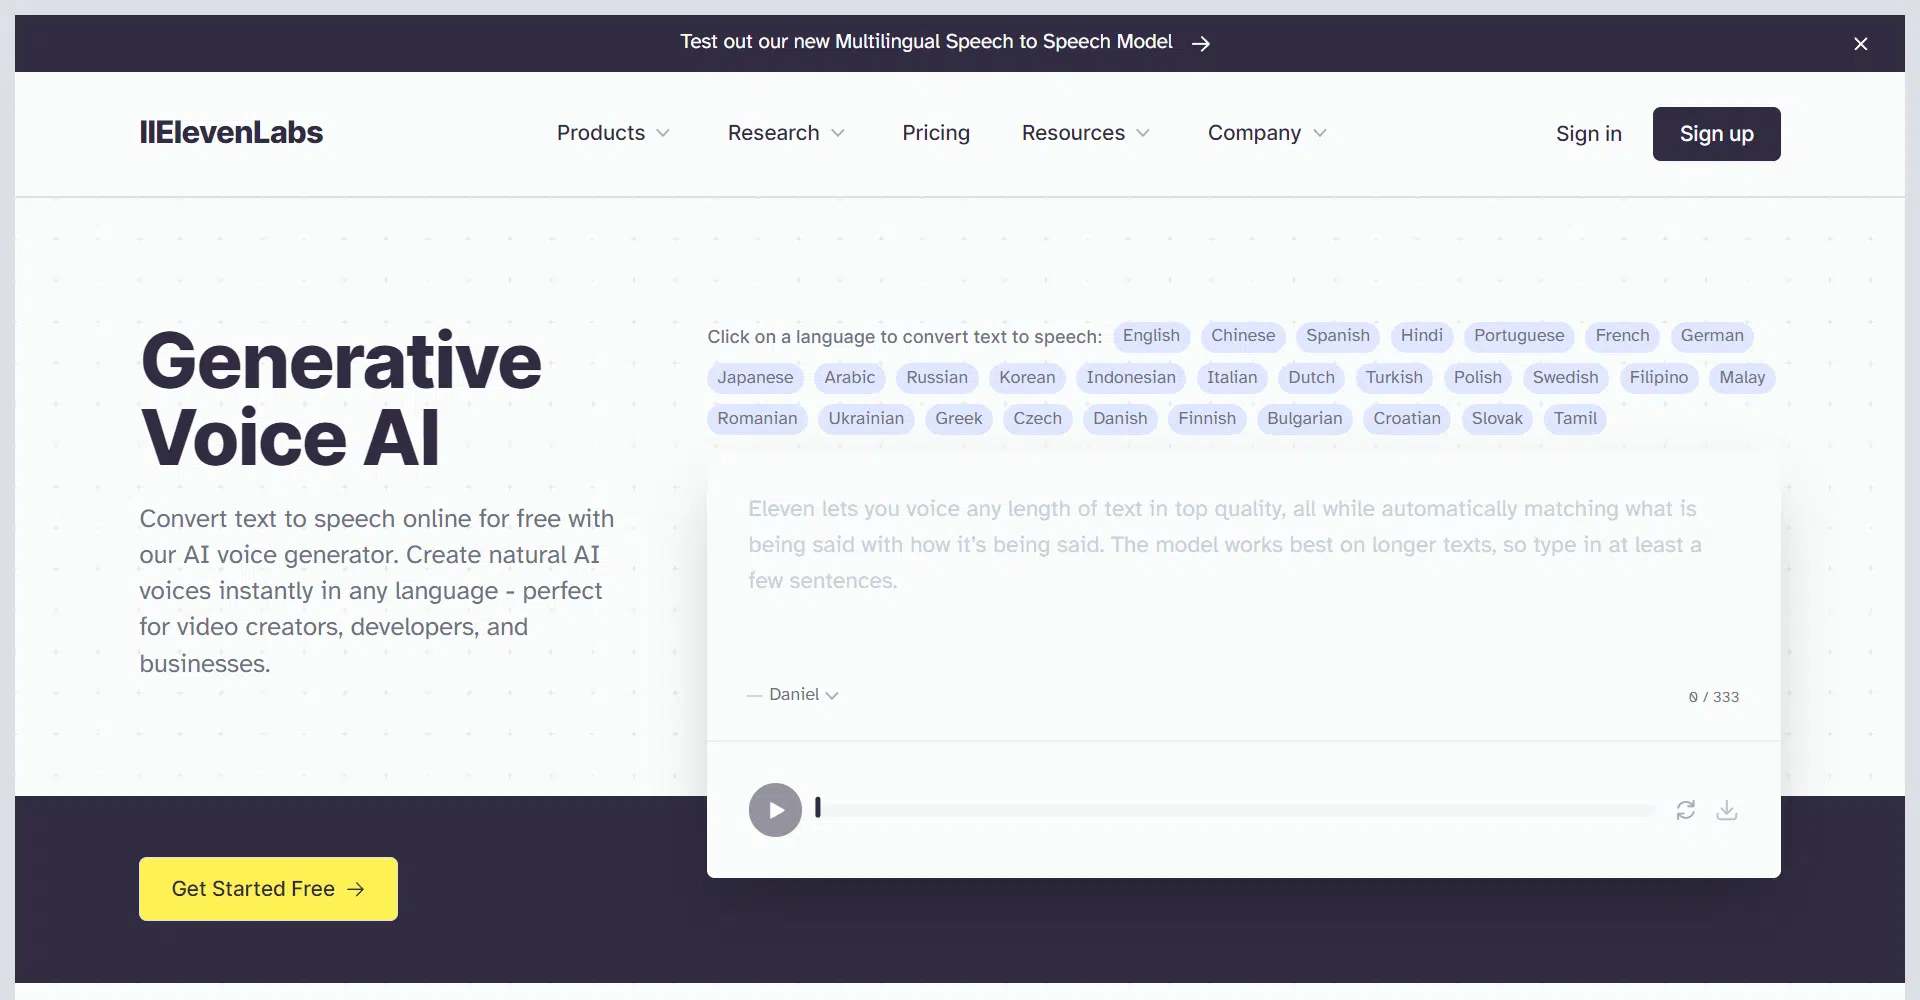Expand the Resources menu
1920x1000 pixels.
[x=1085, y=133]
